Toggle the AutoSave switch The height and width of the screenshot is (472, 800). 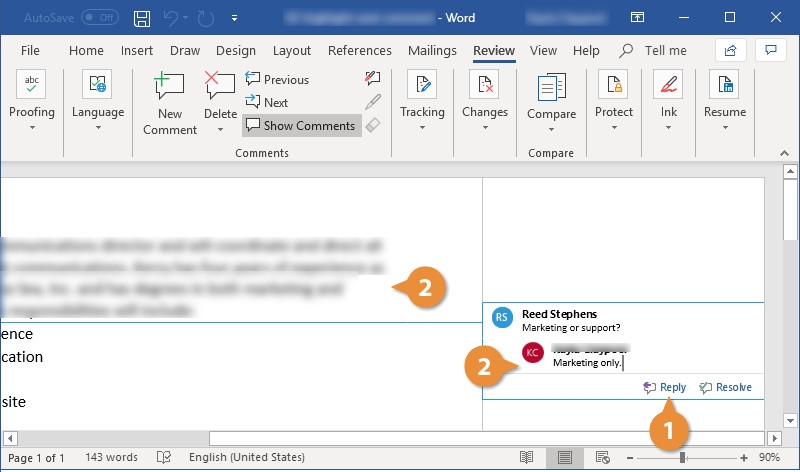[99, 18]
